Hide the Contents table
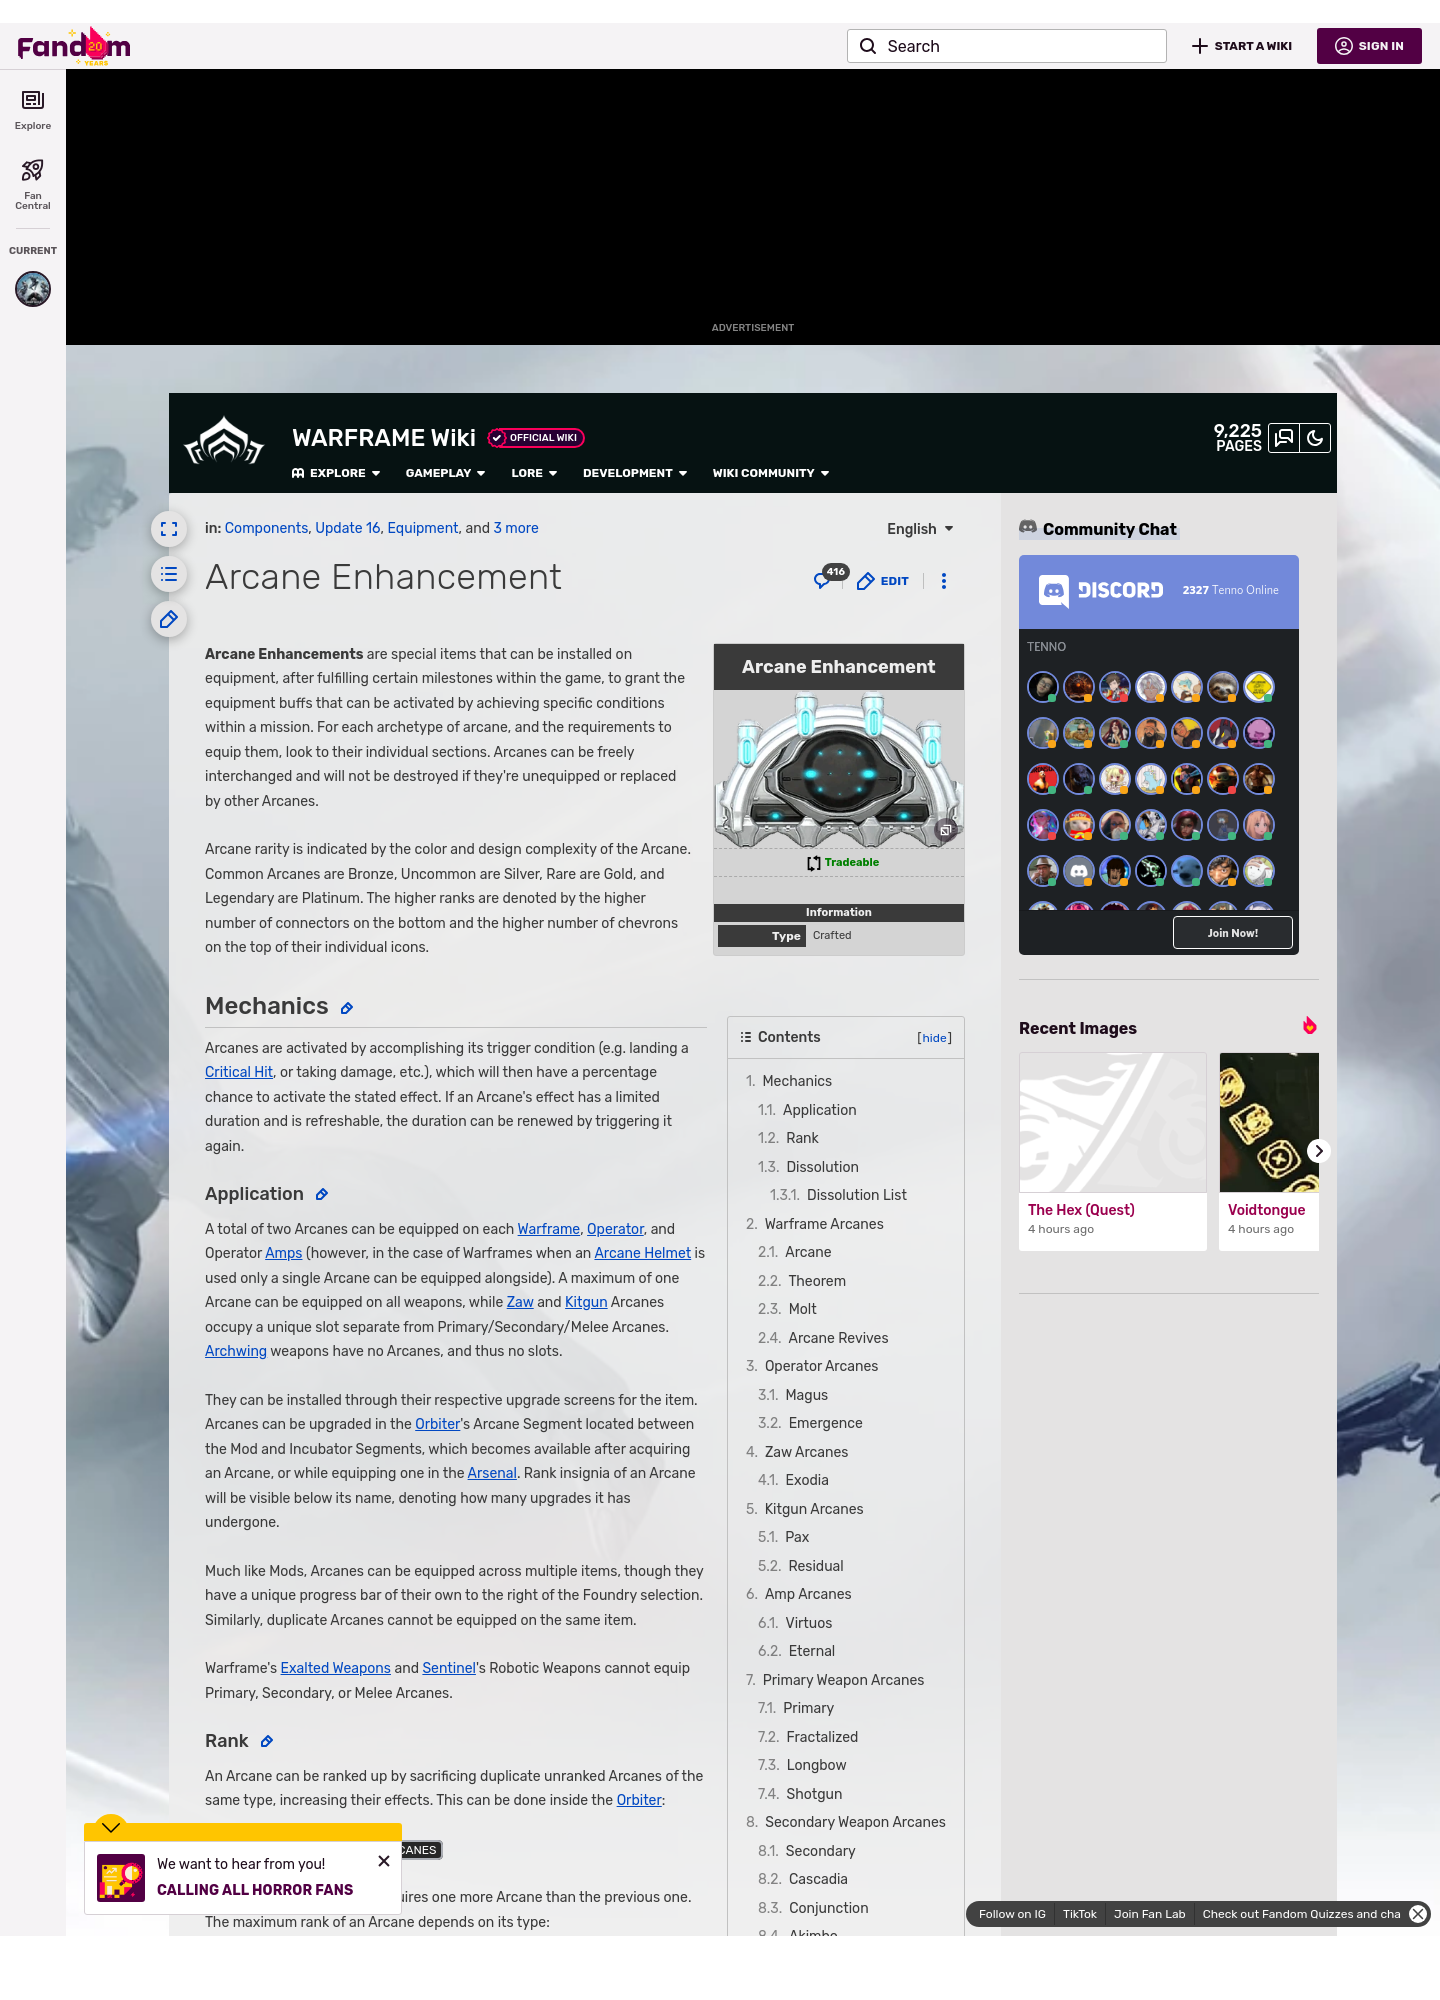The width and height of the screenshot is (1440, 2000). pyautogui.click(x=935, y=1038)
